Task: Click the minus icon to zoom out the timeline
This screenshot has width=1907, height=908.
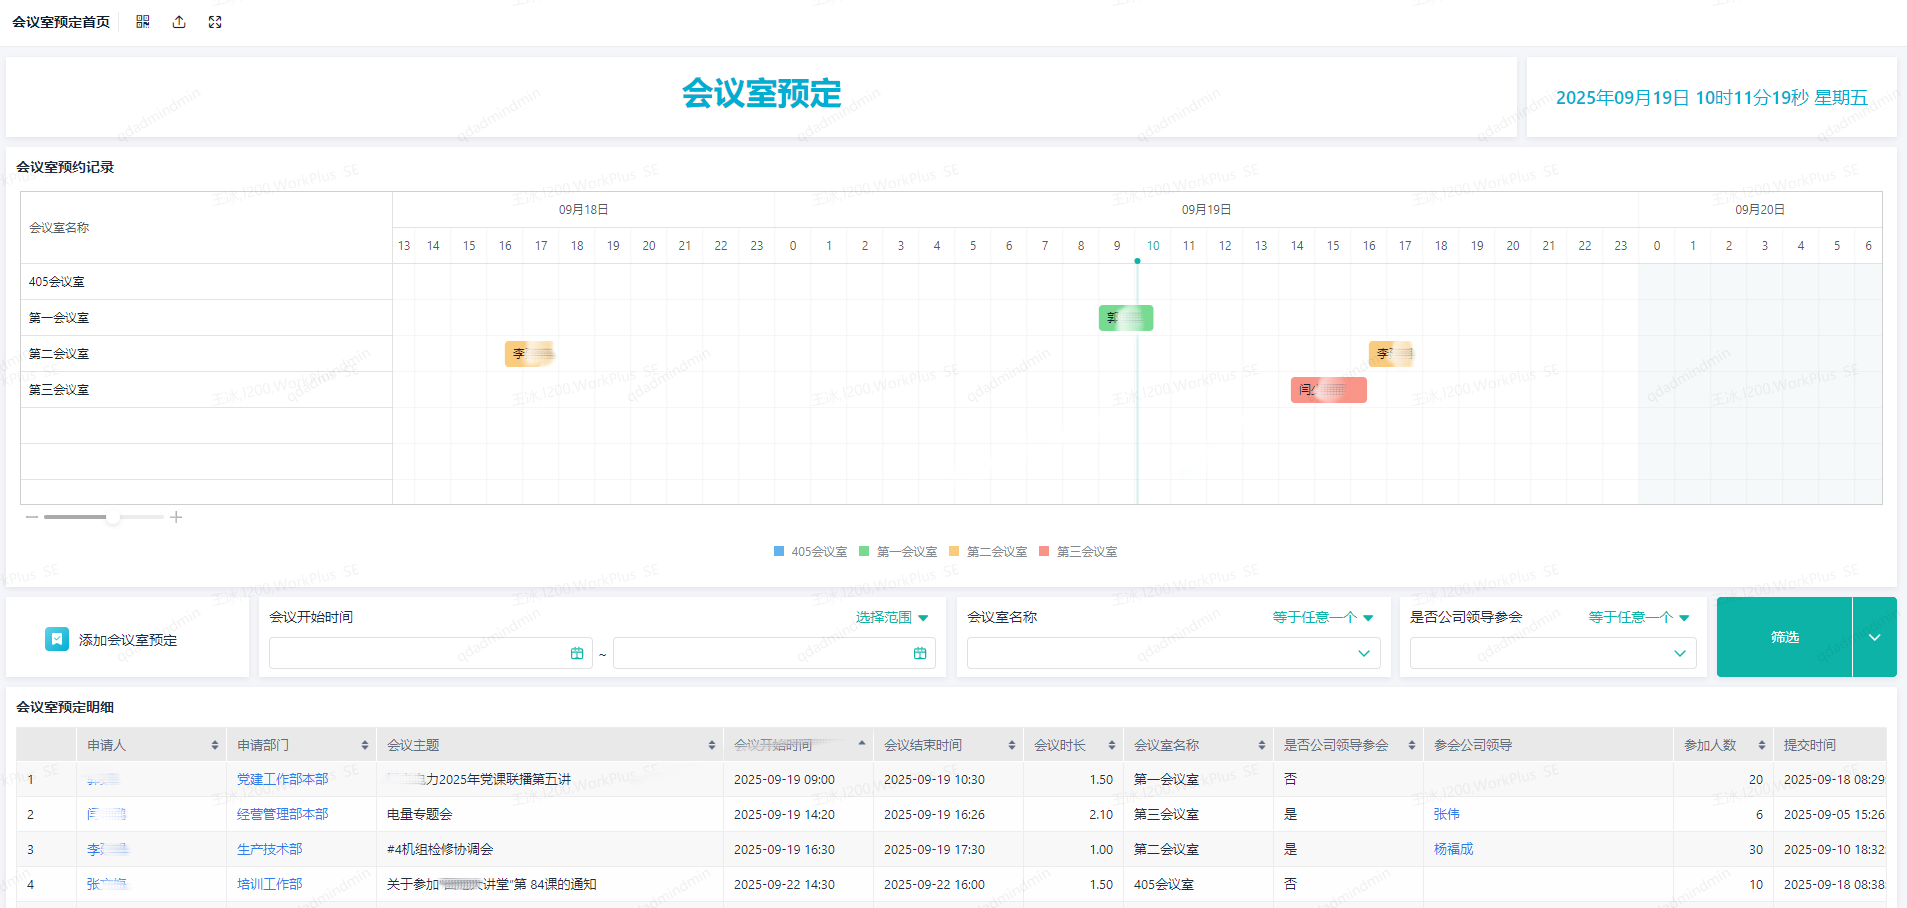Action: (x=30, y=516)
